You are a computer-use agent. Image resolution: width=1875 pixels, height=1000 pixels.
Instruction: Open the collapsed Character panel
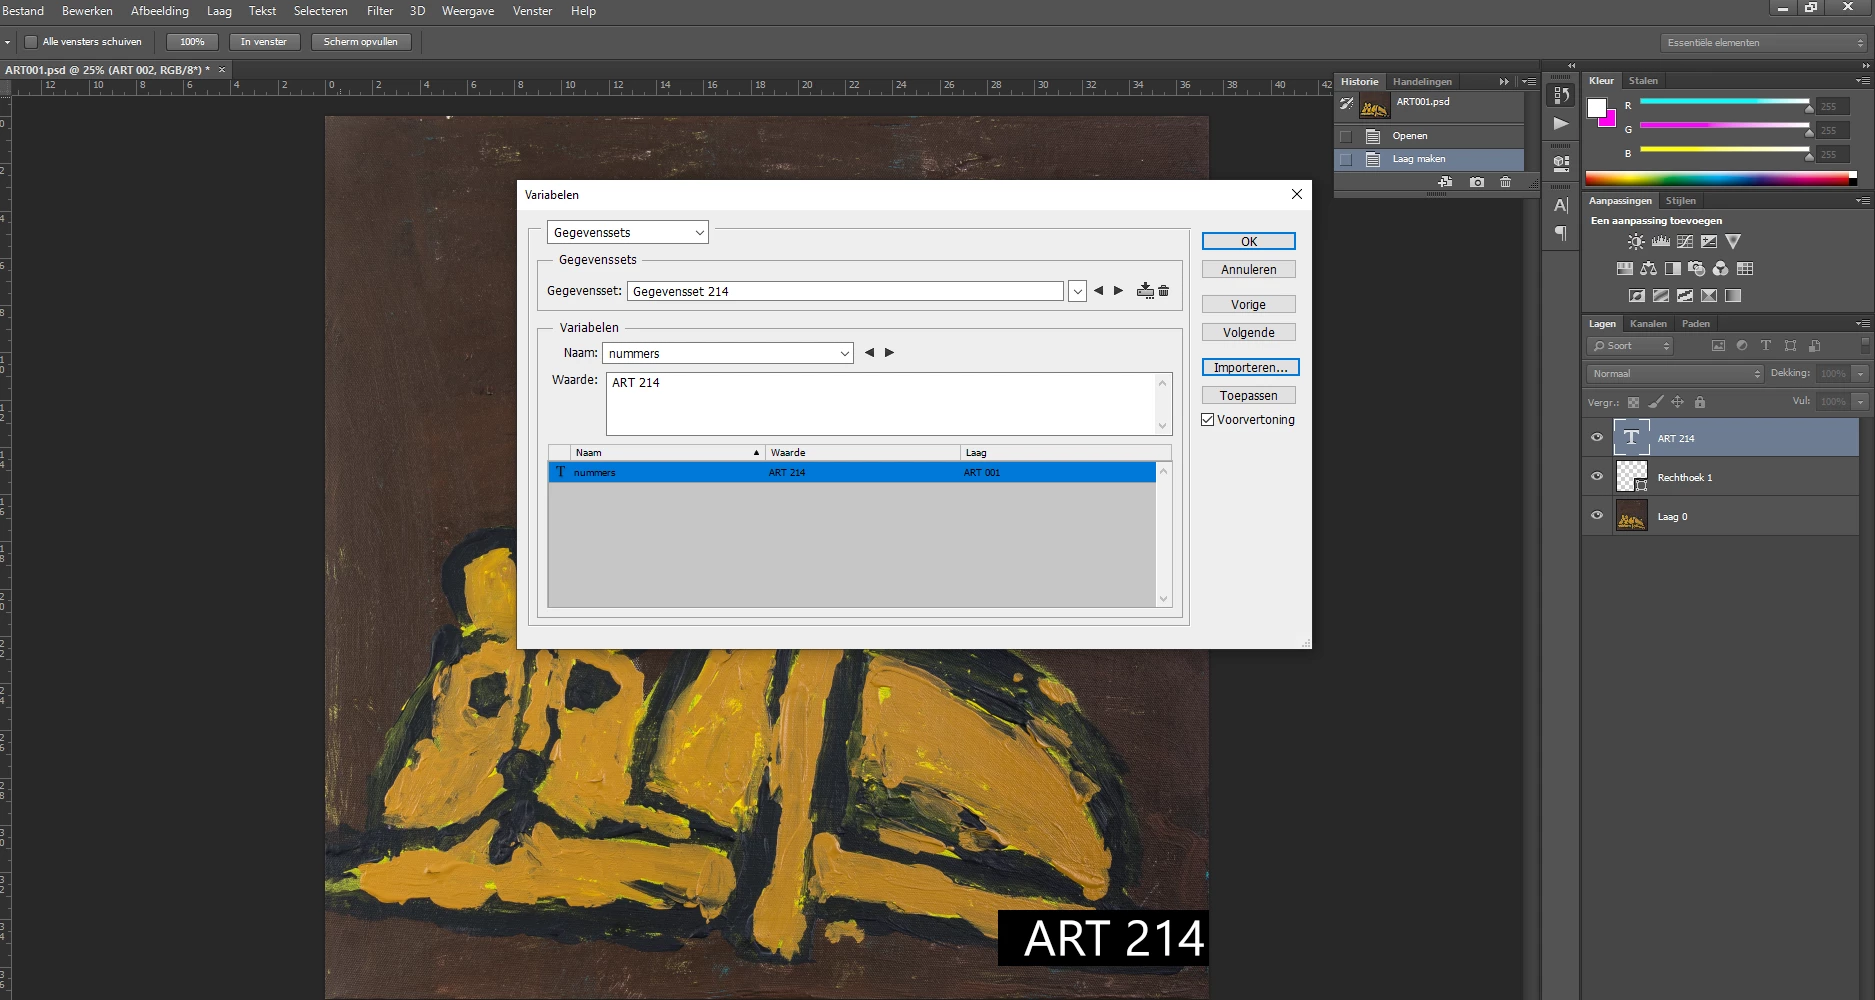point(1561,206)
